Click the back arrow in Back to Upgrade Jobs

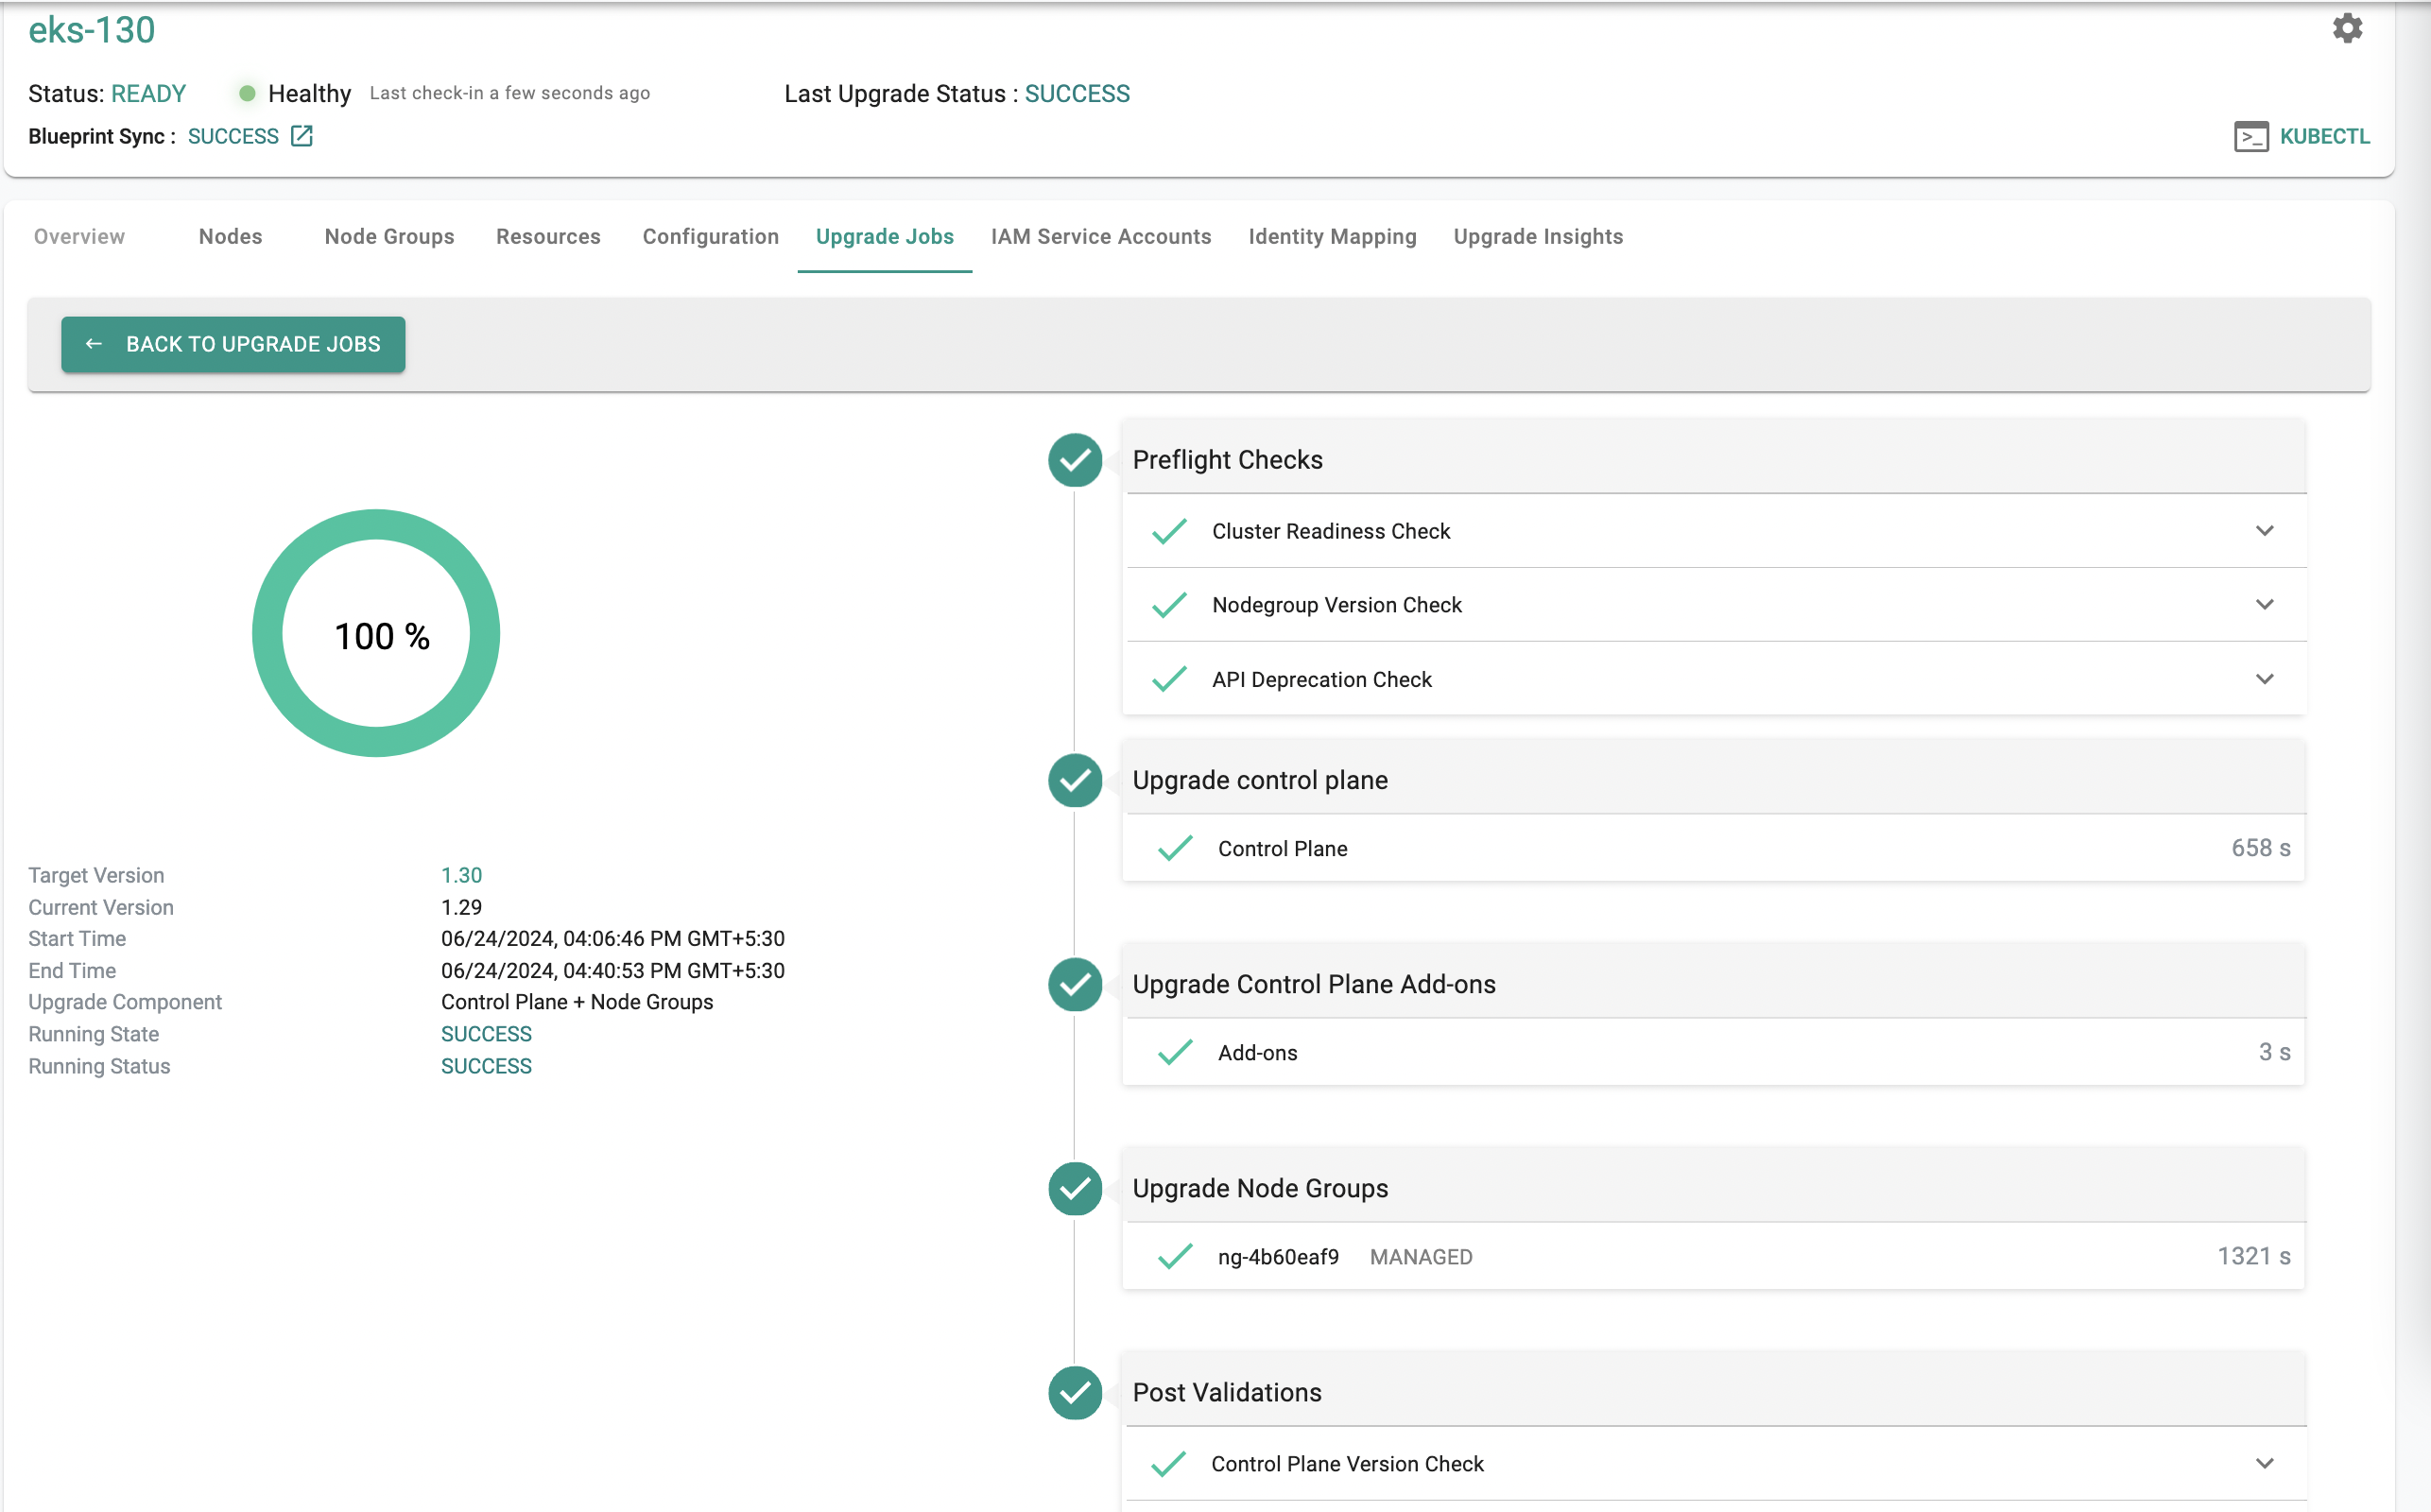94,343
